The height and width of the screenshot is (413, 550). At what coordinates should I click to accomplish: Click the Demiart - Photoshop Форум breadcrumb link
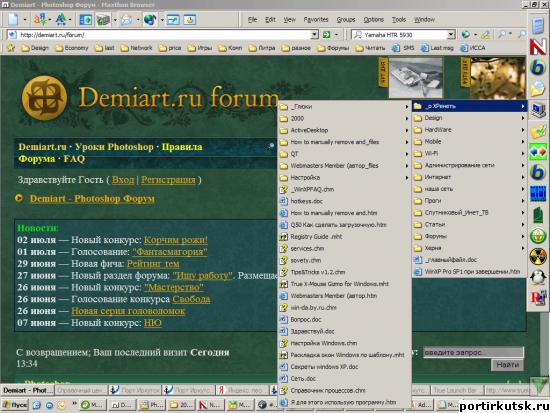tap(92, 199)
